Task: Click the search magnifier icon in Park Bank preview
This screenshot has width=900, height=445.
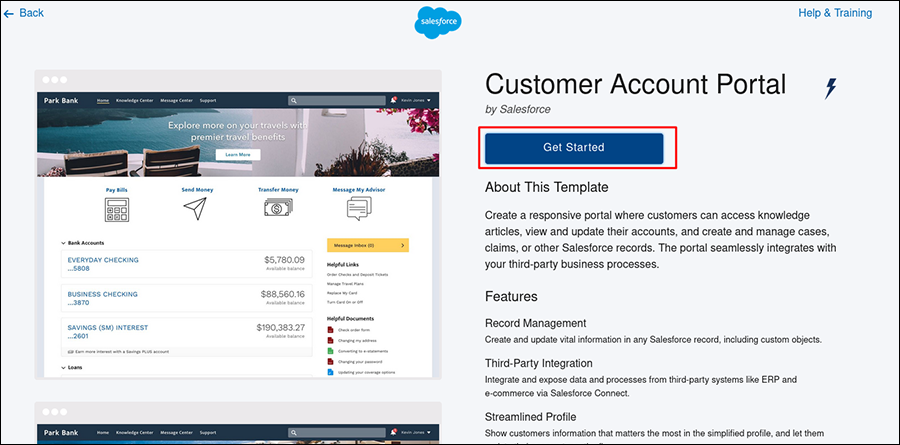Action: click(294, 100)
